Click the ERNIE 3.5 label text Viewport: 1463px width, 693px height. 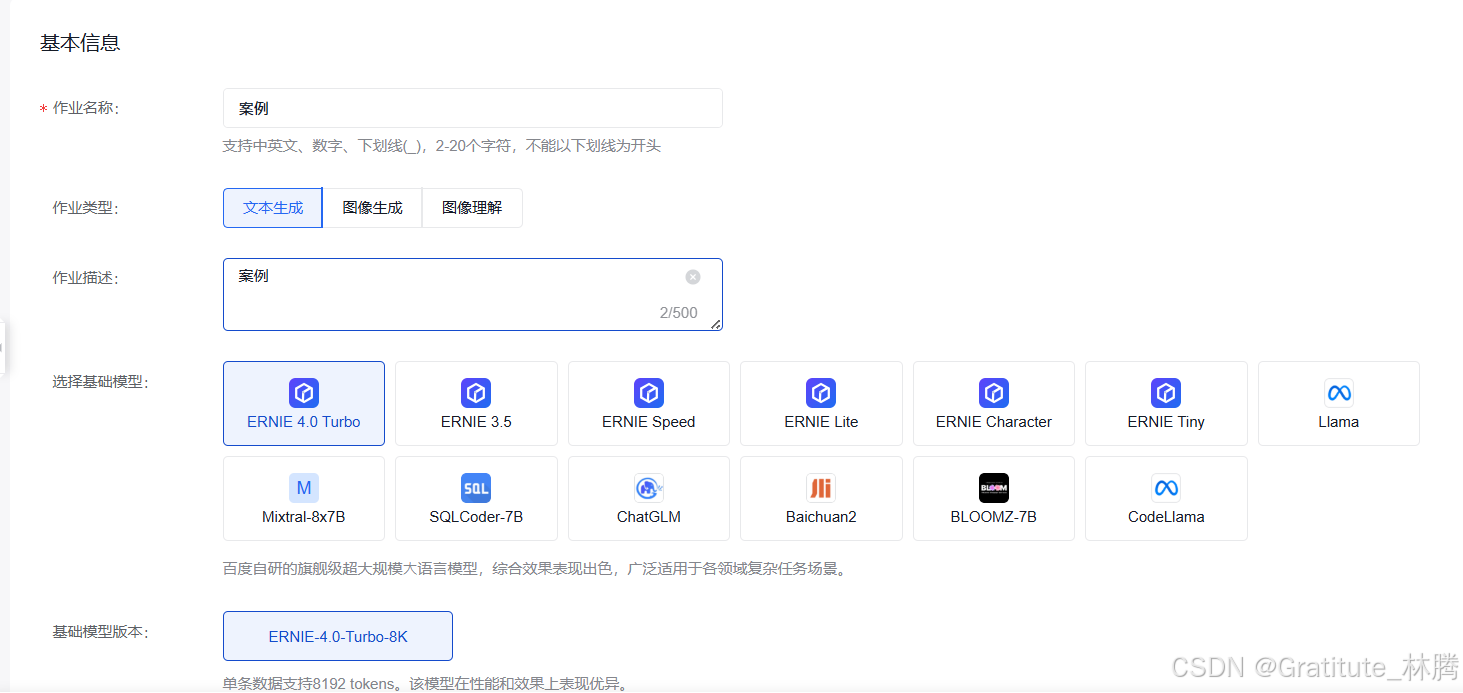click(x=476, y=422)
